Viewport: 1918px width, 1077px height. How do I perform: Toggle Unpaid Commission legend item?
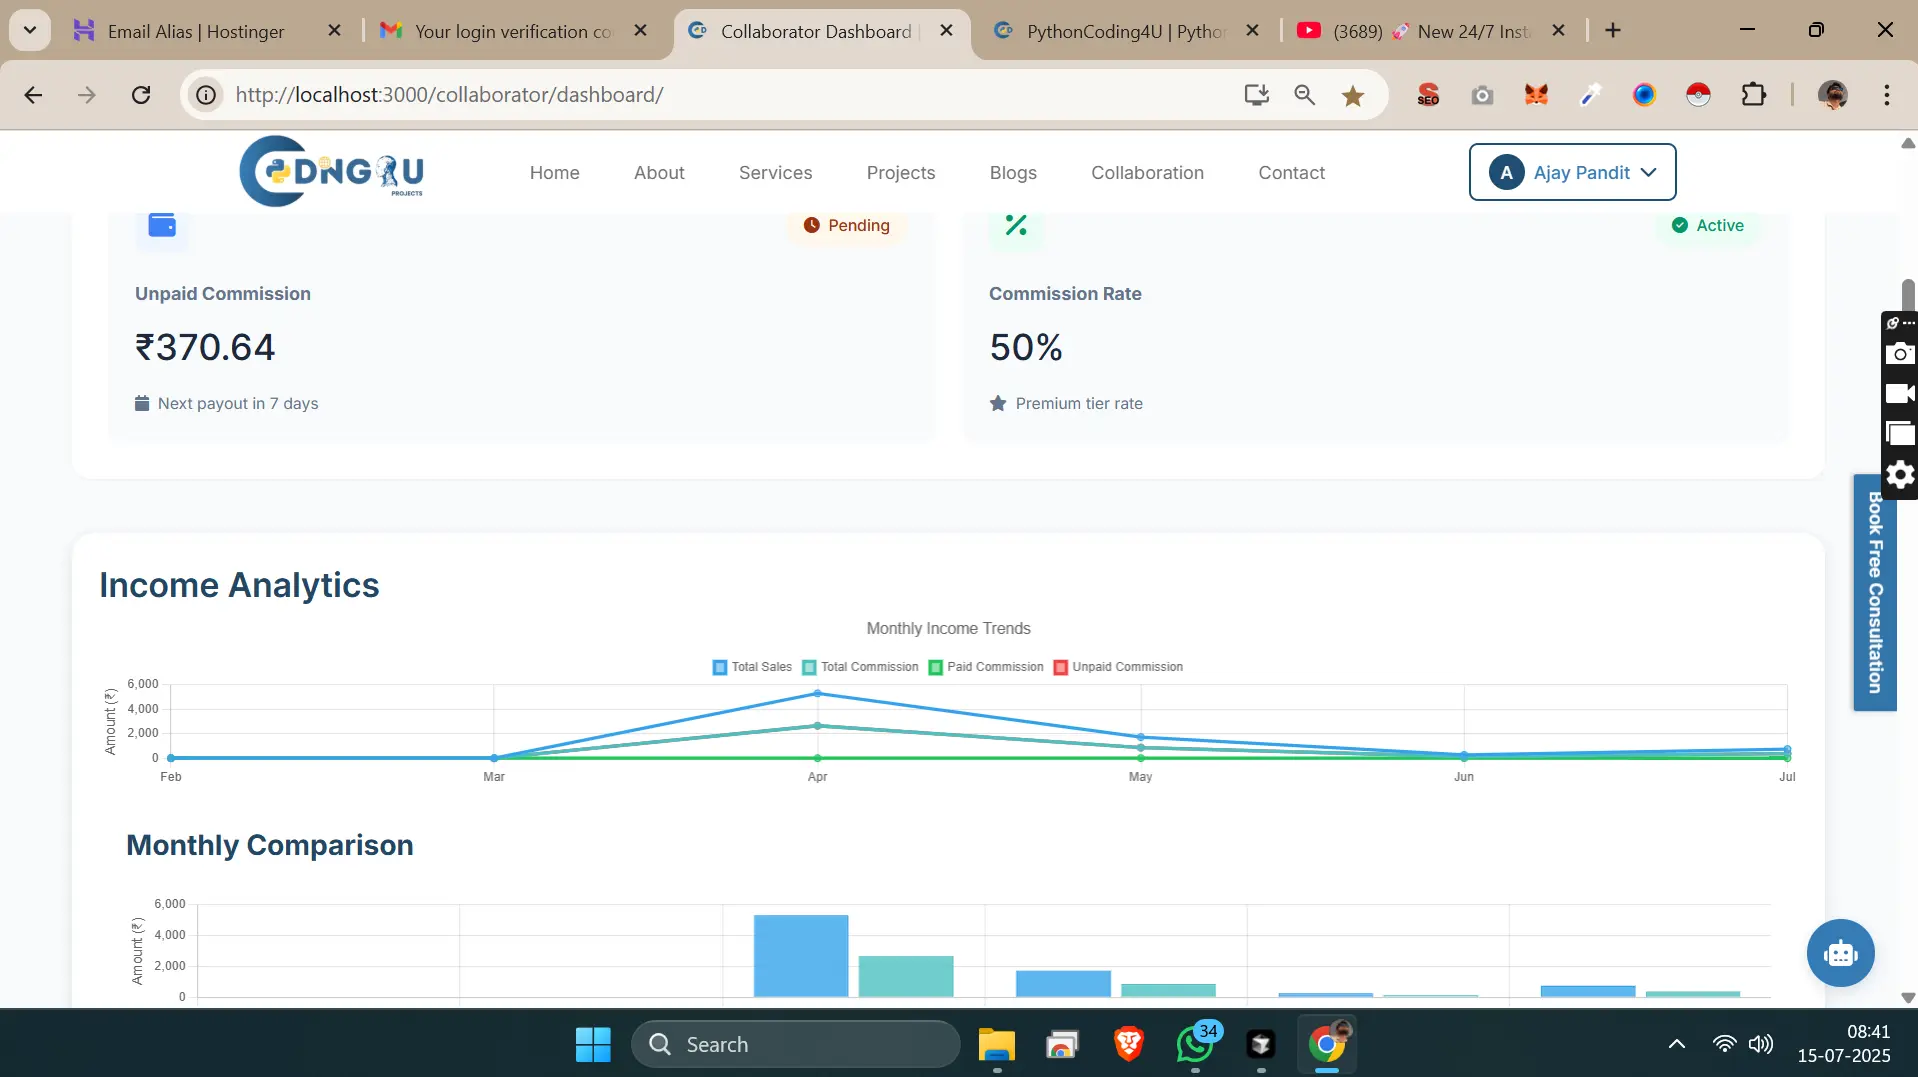(1118, 667)
